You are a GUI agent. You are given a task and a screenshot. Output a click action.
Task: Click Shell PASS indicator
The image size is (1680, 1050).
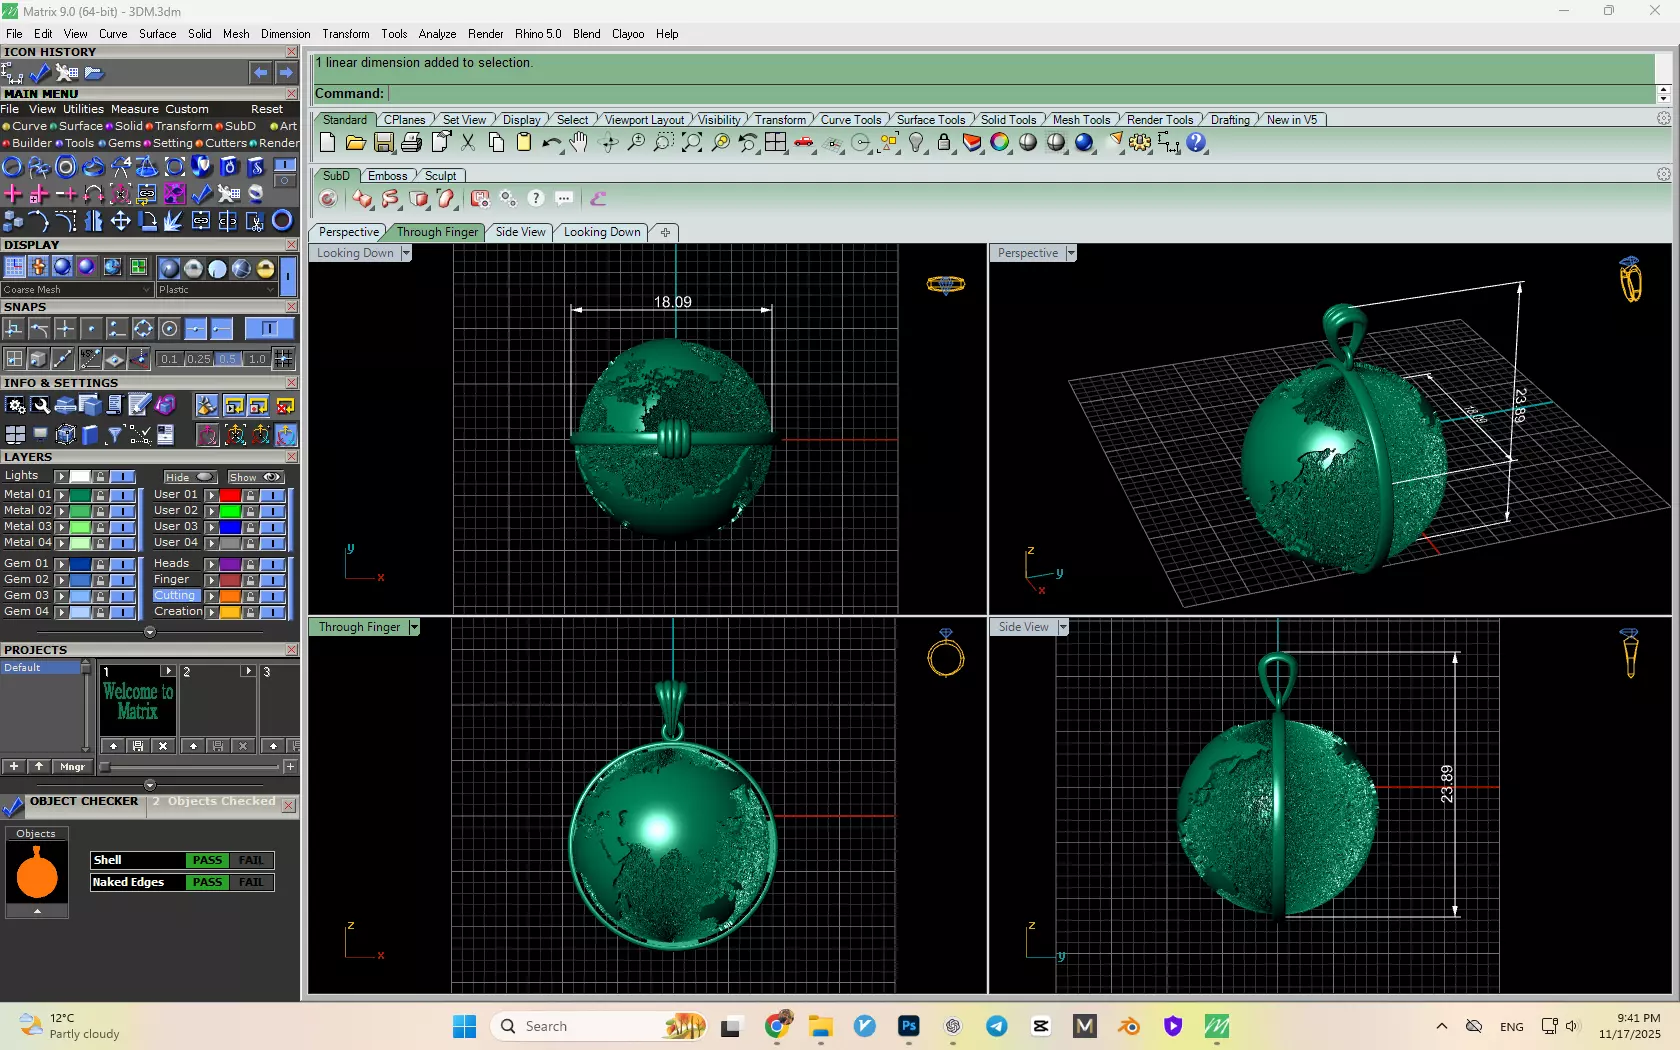[207, 860]
